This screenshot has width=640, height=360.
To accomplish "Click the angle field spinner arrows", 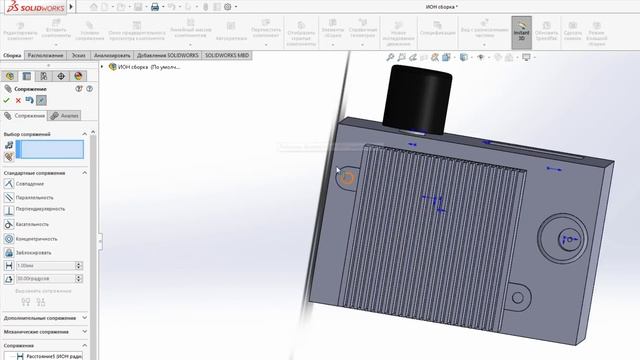I will pyautogui.click(x=79, y=279).
